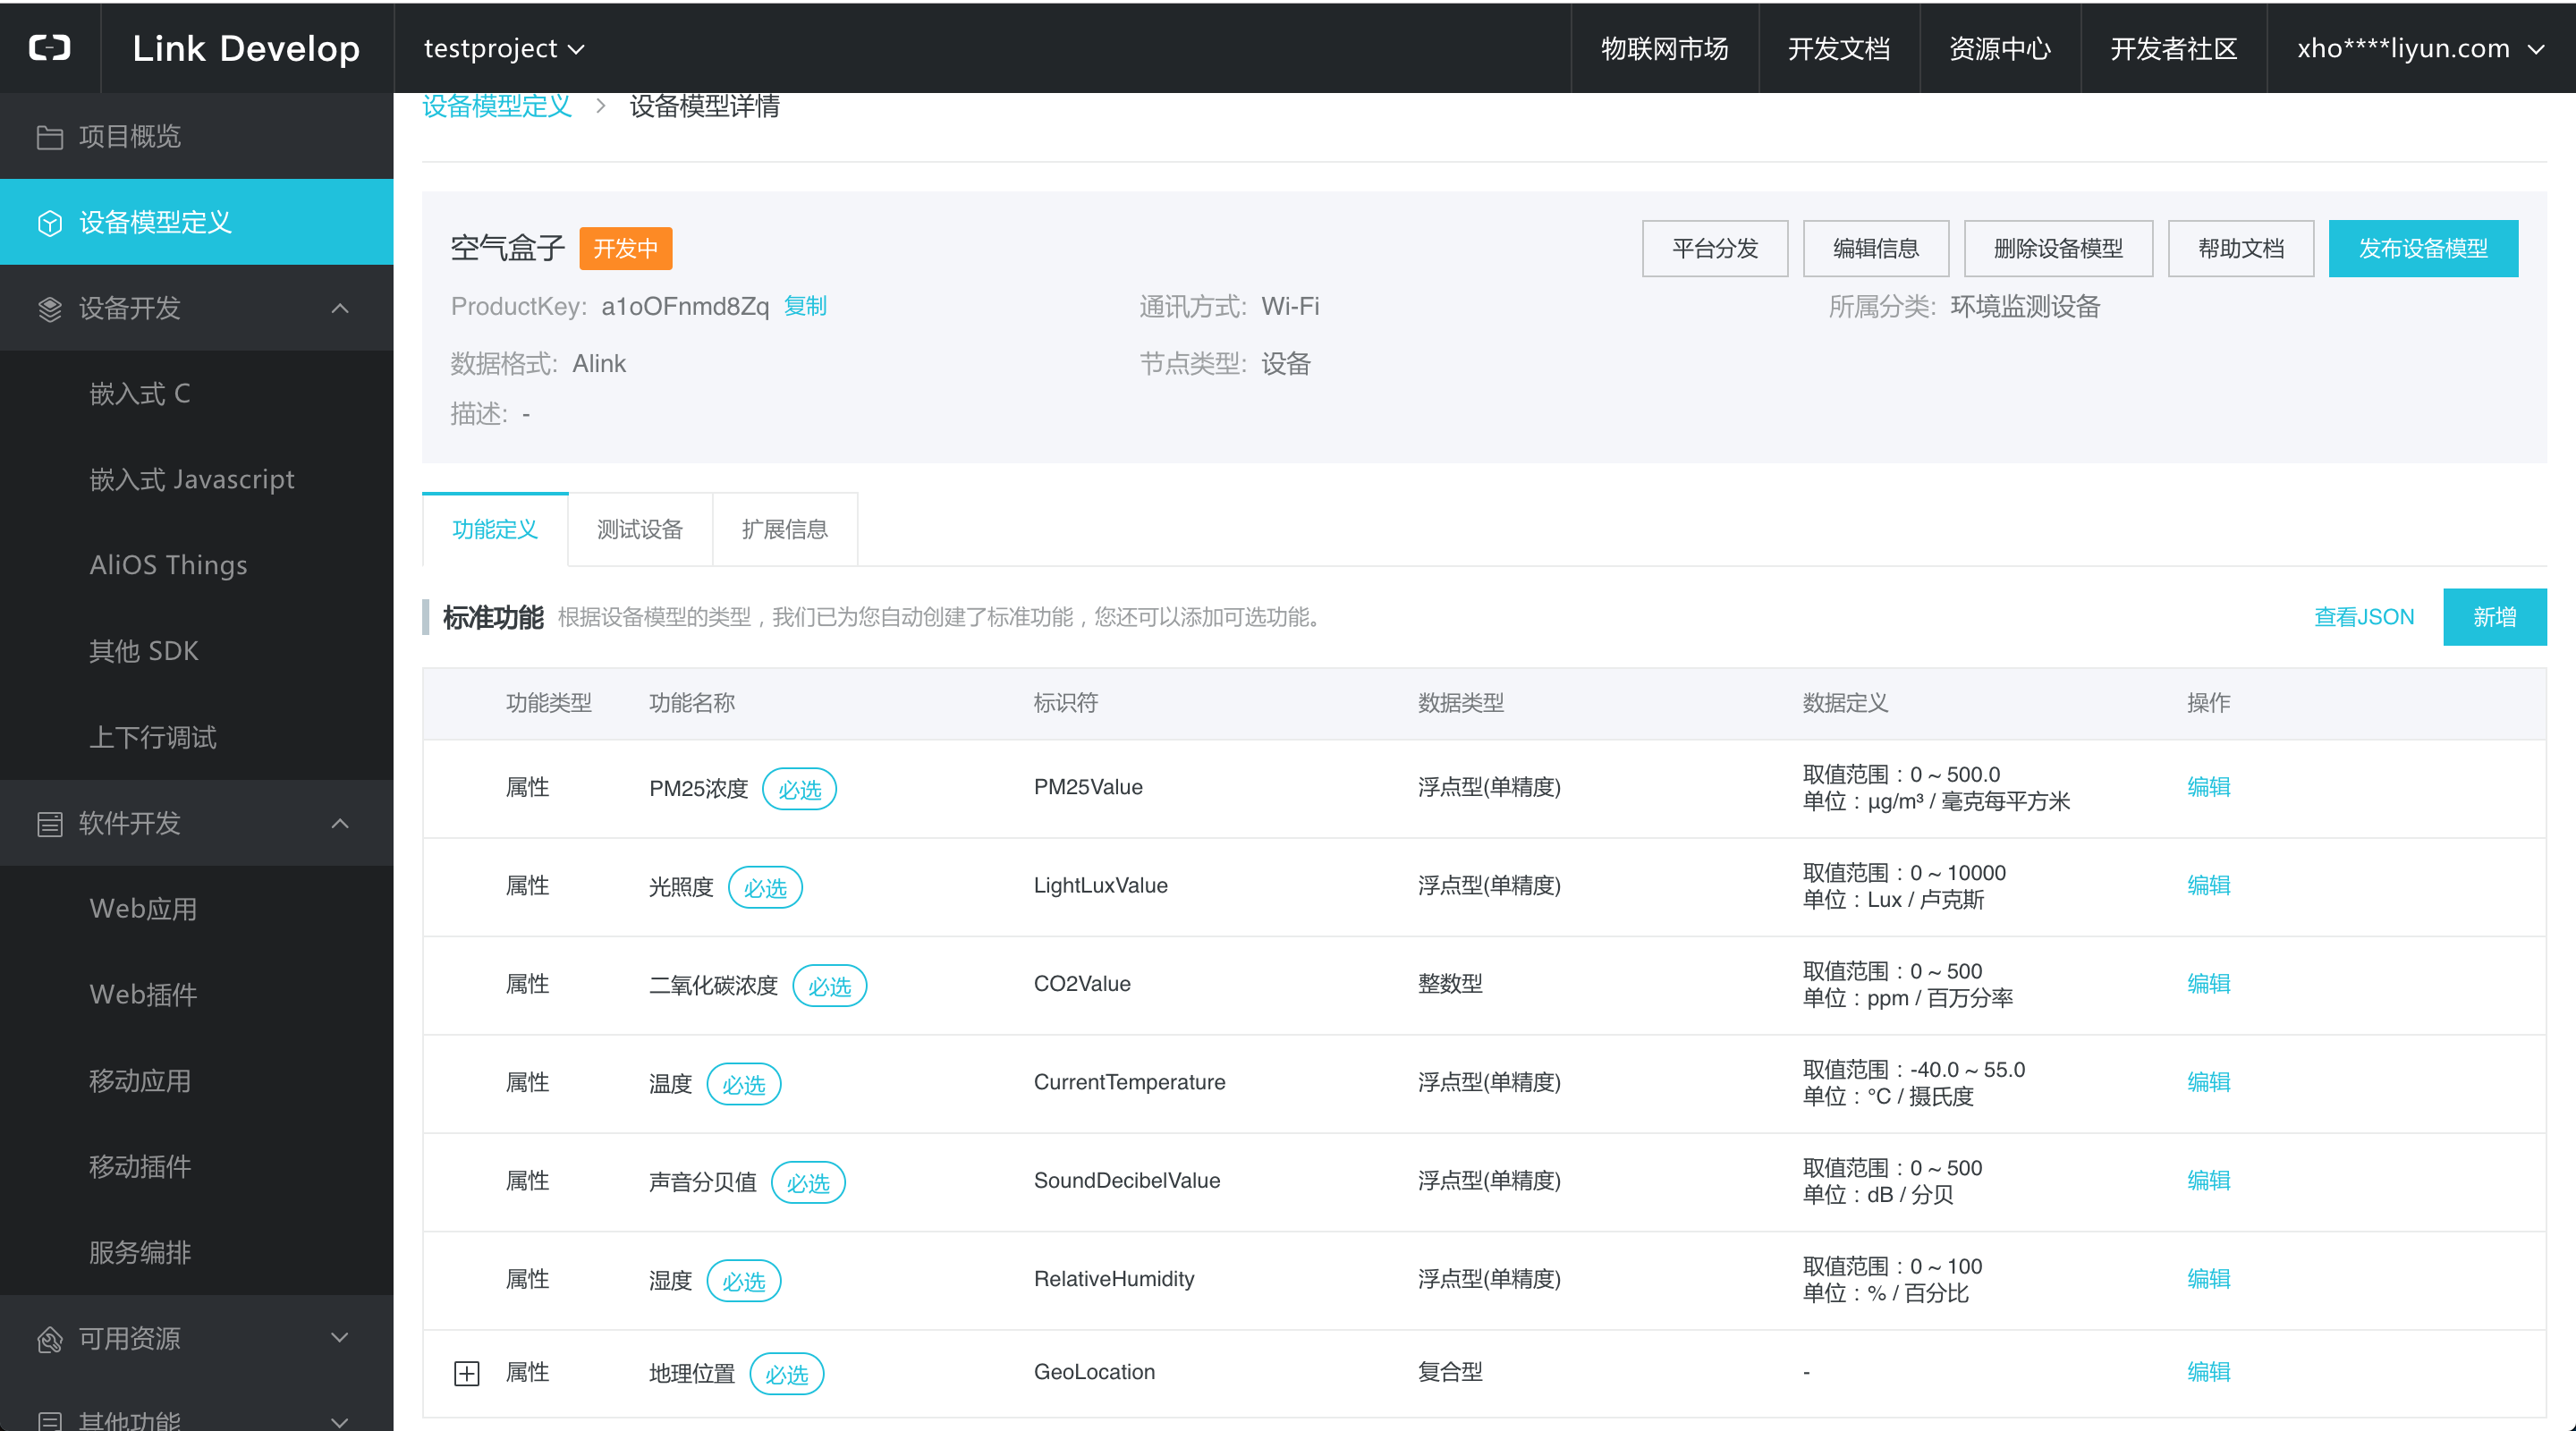
Task: Open the xho****liyun.com account dropdown
Action: (2421, 48)
